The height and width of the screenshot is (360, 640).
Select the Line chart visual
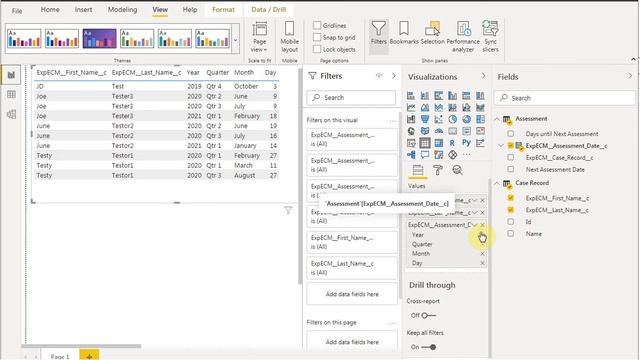(411, 107)
